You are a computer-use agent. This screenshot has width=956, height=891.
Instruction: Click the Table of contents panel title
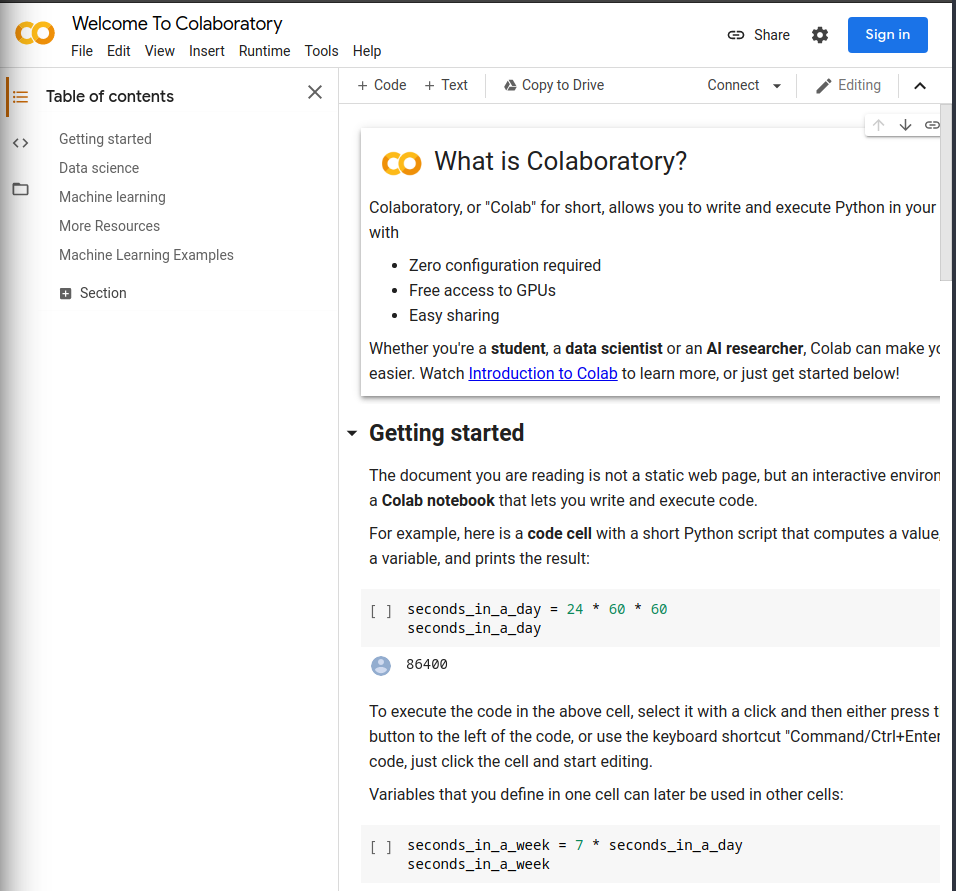click(110, 96)
